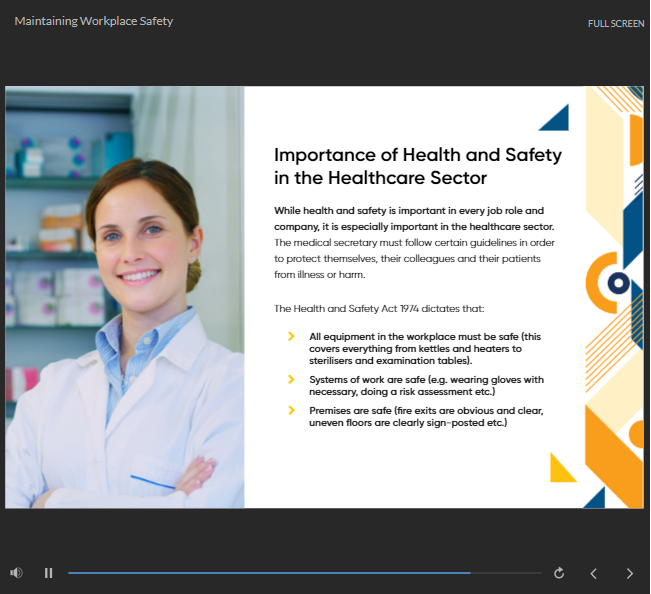651x594 pixels.
Task: Pause the slide playback
Action: (x=48, y=573)
